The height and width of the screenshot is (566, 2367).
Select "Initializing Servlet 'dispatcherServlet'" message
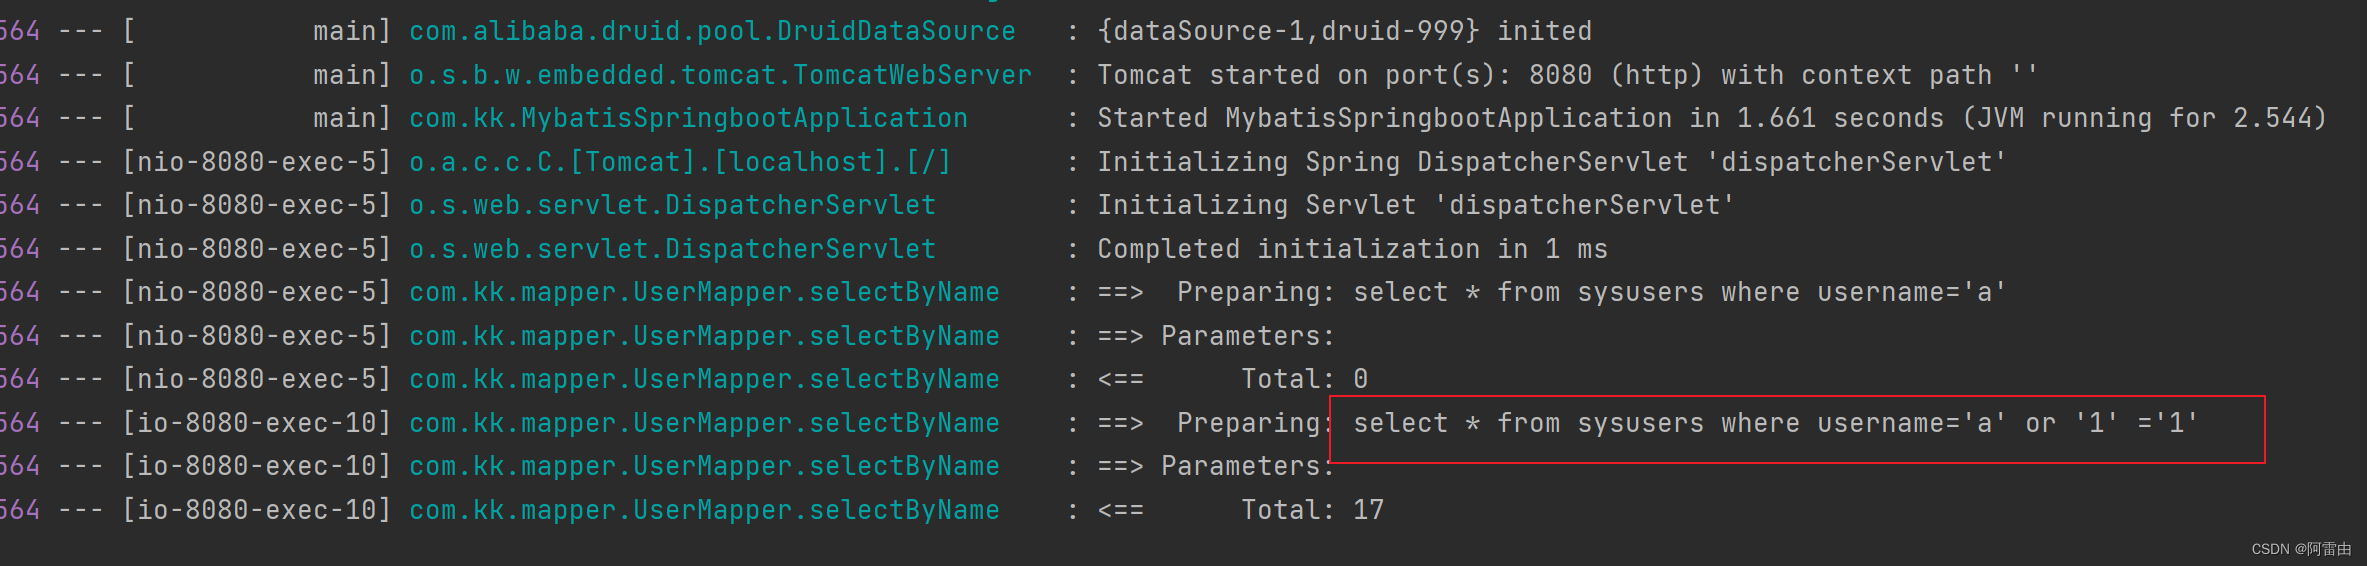pyautogui.click(x=1415, y=205)
